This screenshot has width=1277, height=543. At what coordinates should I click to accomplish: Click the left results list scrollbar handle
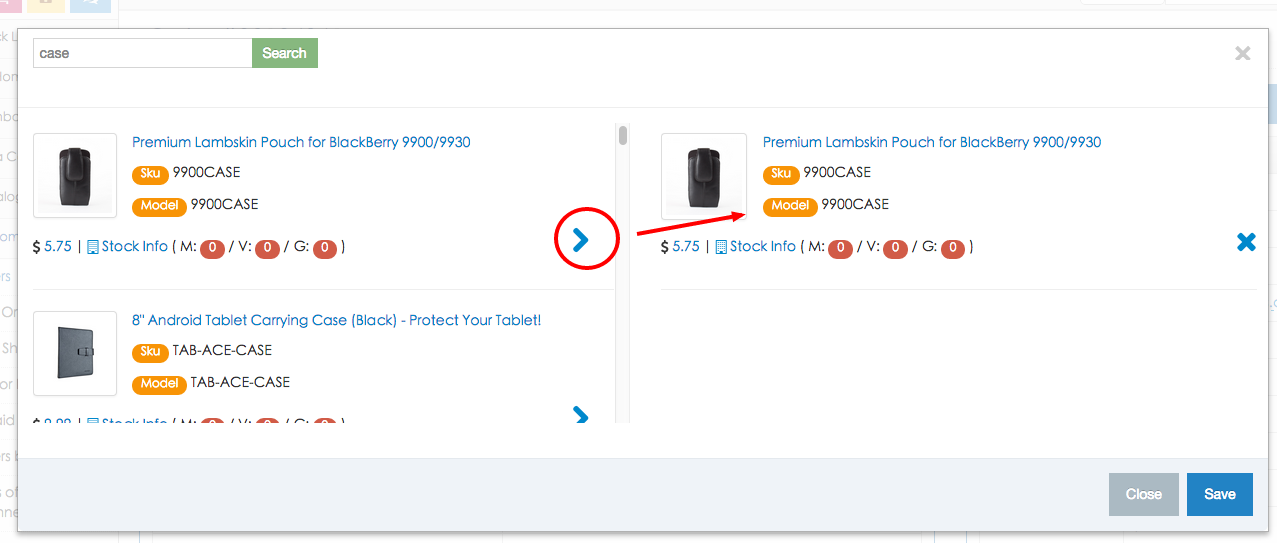click(x=623, y=136)
